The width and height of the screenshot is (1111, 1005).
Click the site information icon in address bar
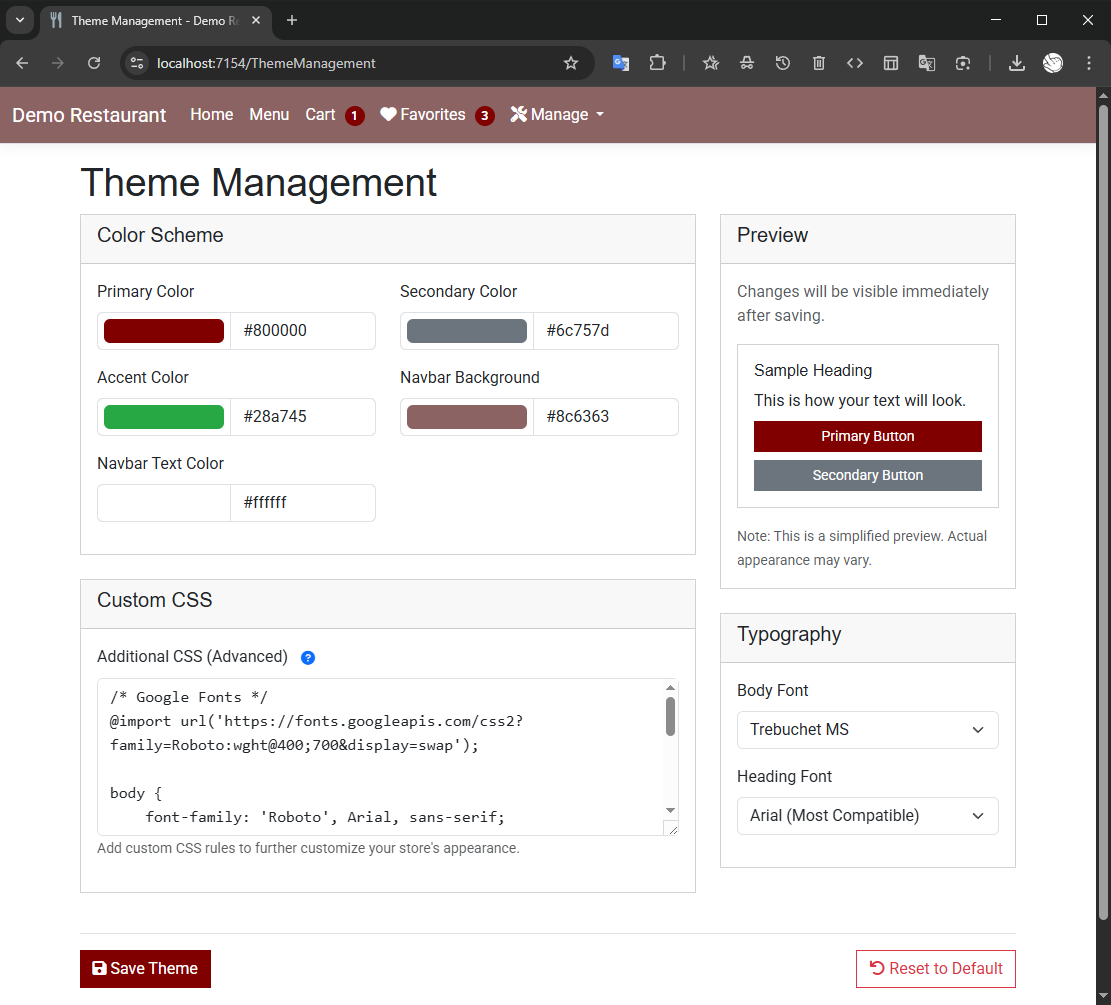click(137, 63)
